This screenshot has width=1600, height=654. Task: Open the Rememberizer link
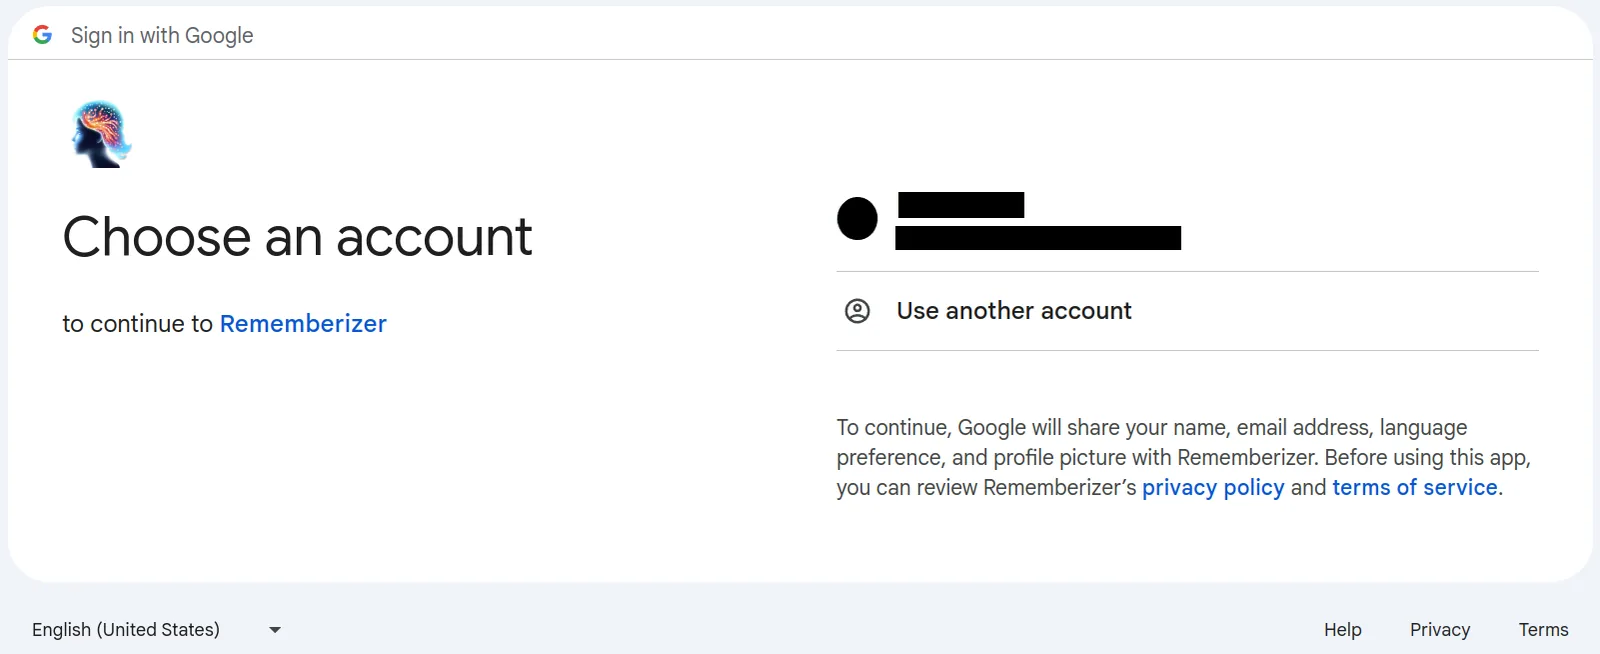(x=303, y=324)
